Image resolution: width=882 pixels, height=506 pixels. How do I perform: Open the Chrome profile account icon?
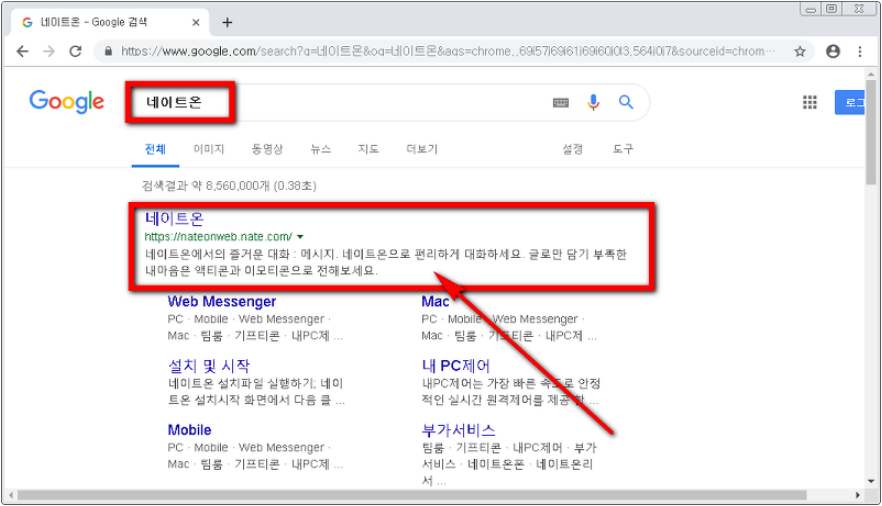click(833, 52)
